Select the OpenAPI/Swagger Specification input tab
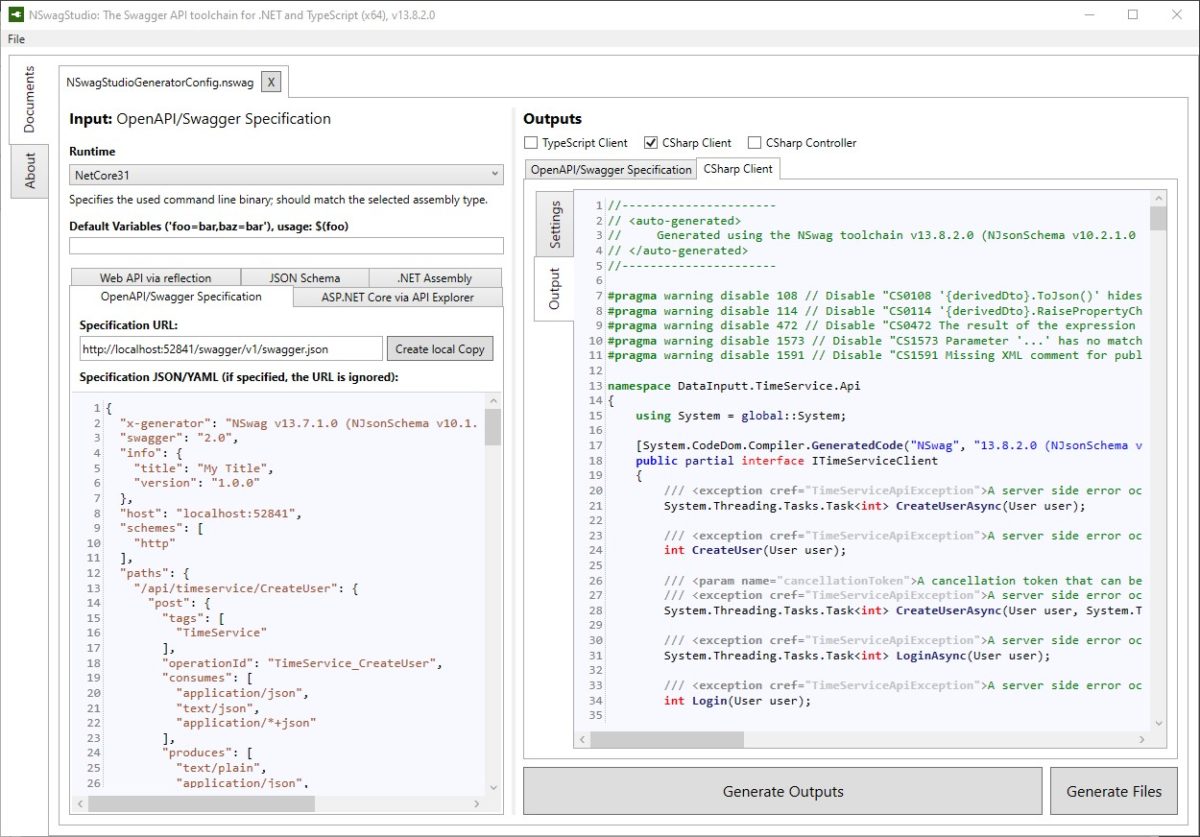The width and height of the screenshot is (1200, 837). click(181, 297)
